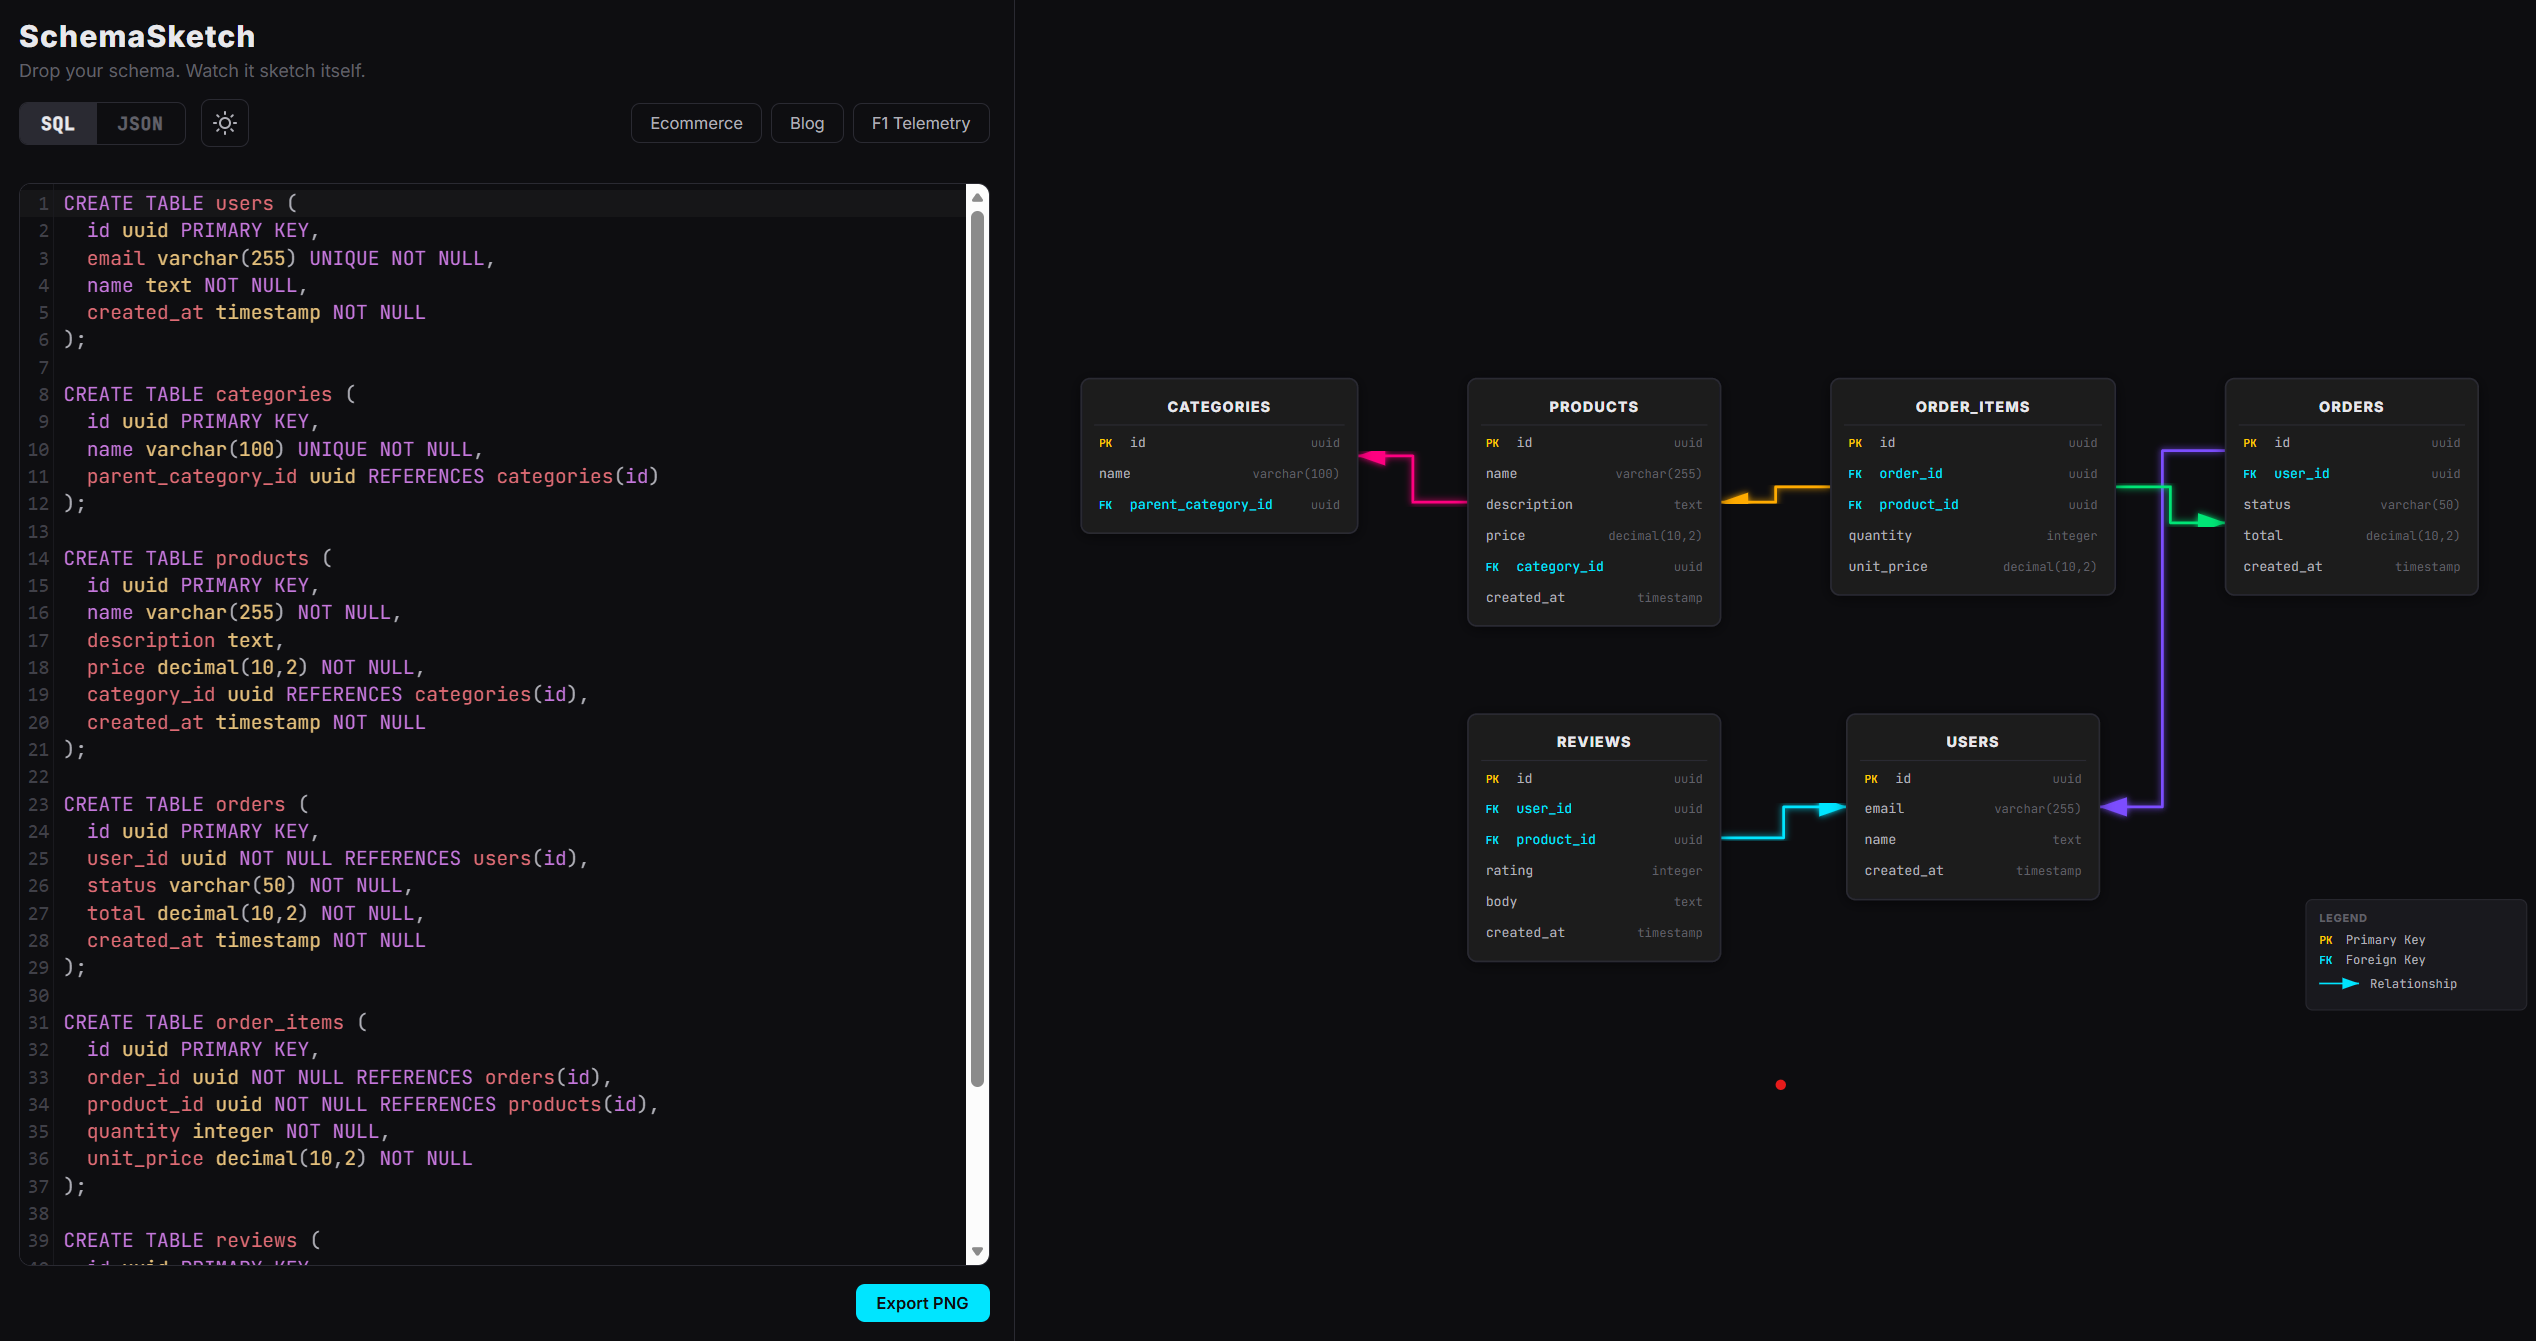Click unit_price field in ORDER_ITEMS table

1973,567
